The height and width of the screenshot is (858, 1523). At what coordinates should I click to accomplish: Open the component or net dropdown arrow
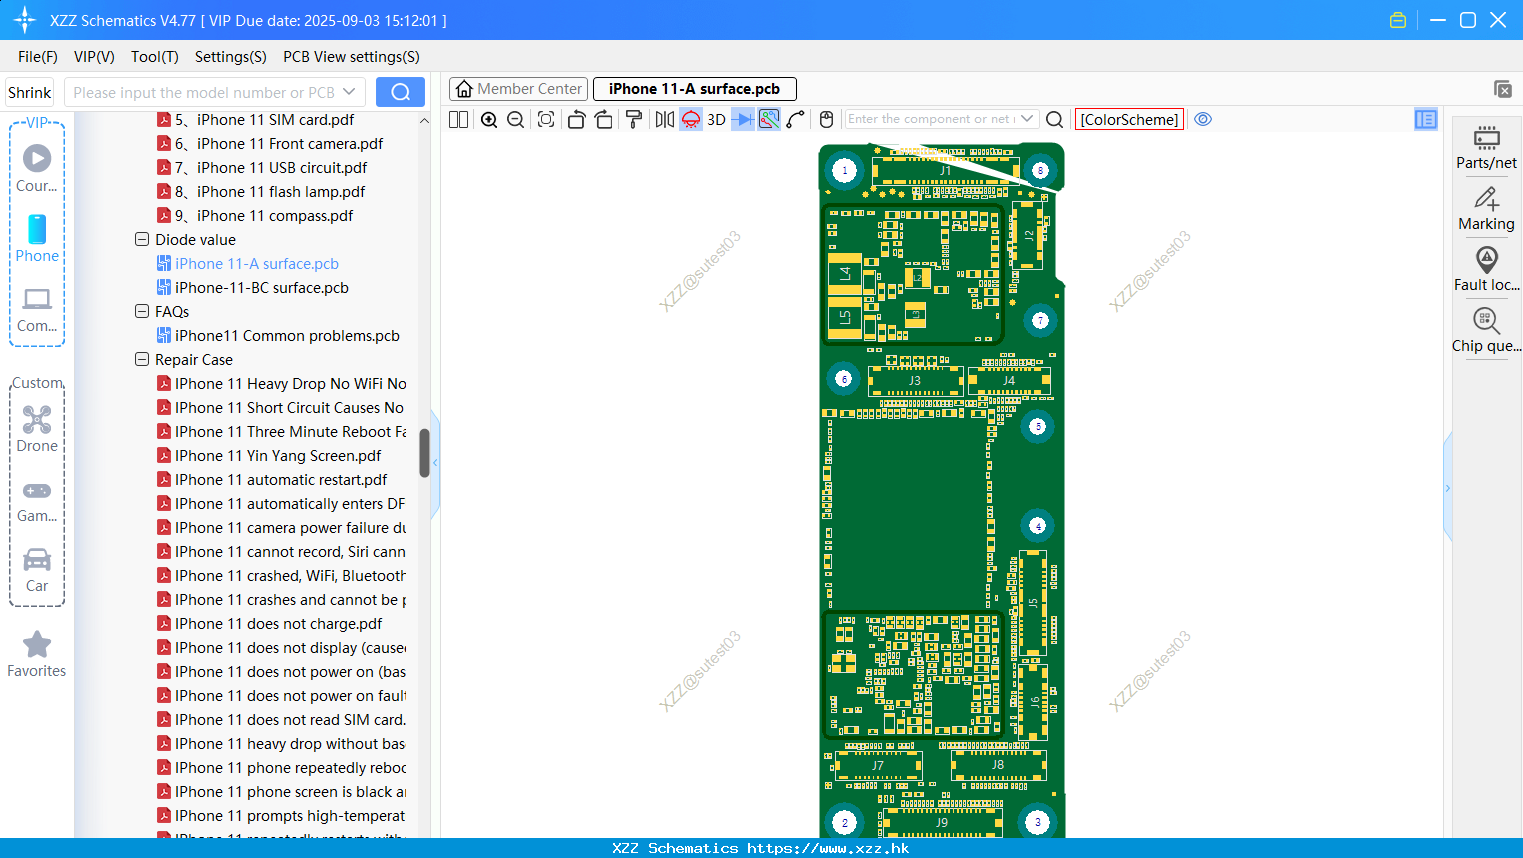tap(1027, 119)
